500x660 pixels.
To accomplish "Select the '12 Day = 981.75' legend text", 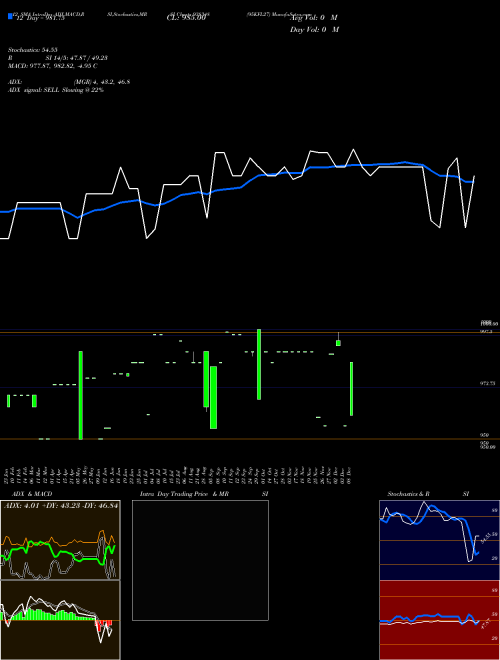I will (40, 18).
